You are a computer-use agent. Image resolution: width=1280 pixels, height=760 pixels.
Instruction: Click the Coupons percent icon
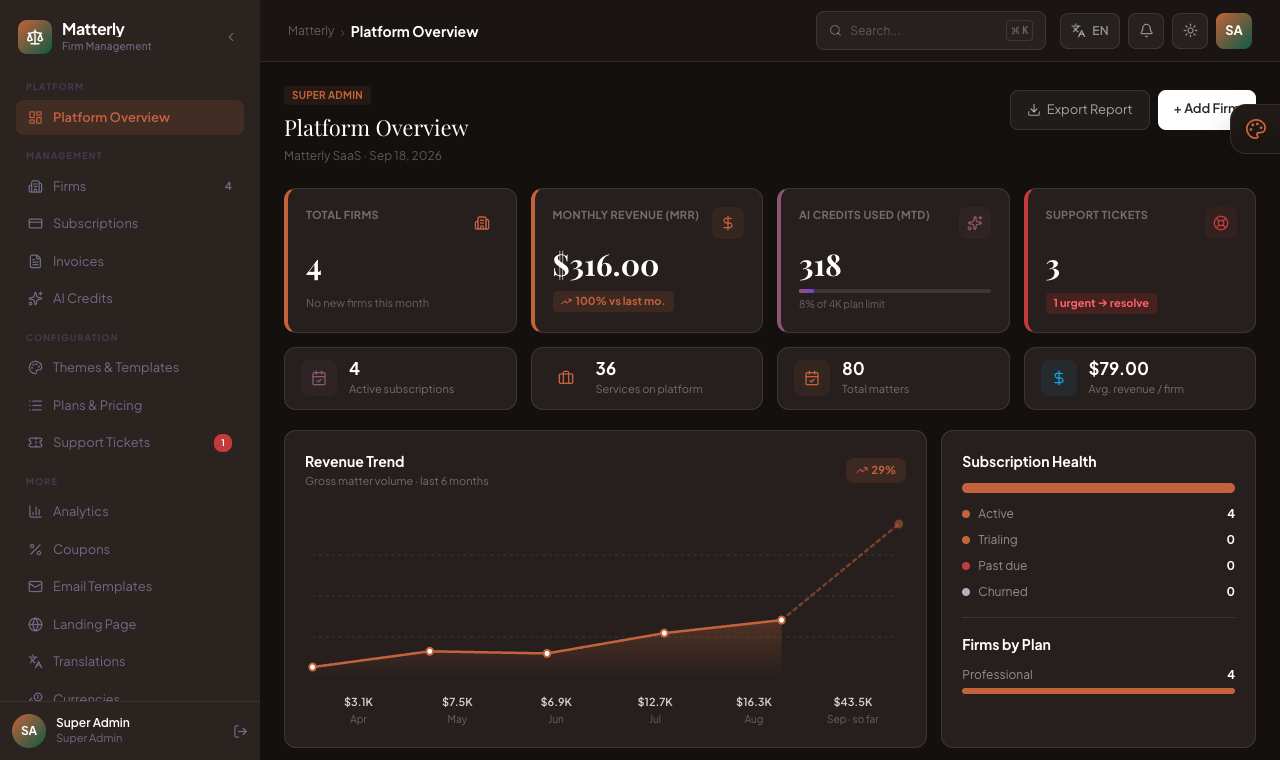click(x=35, y=549)
